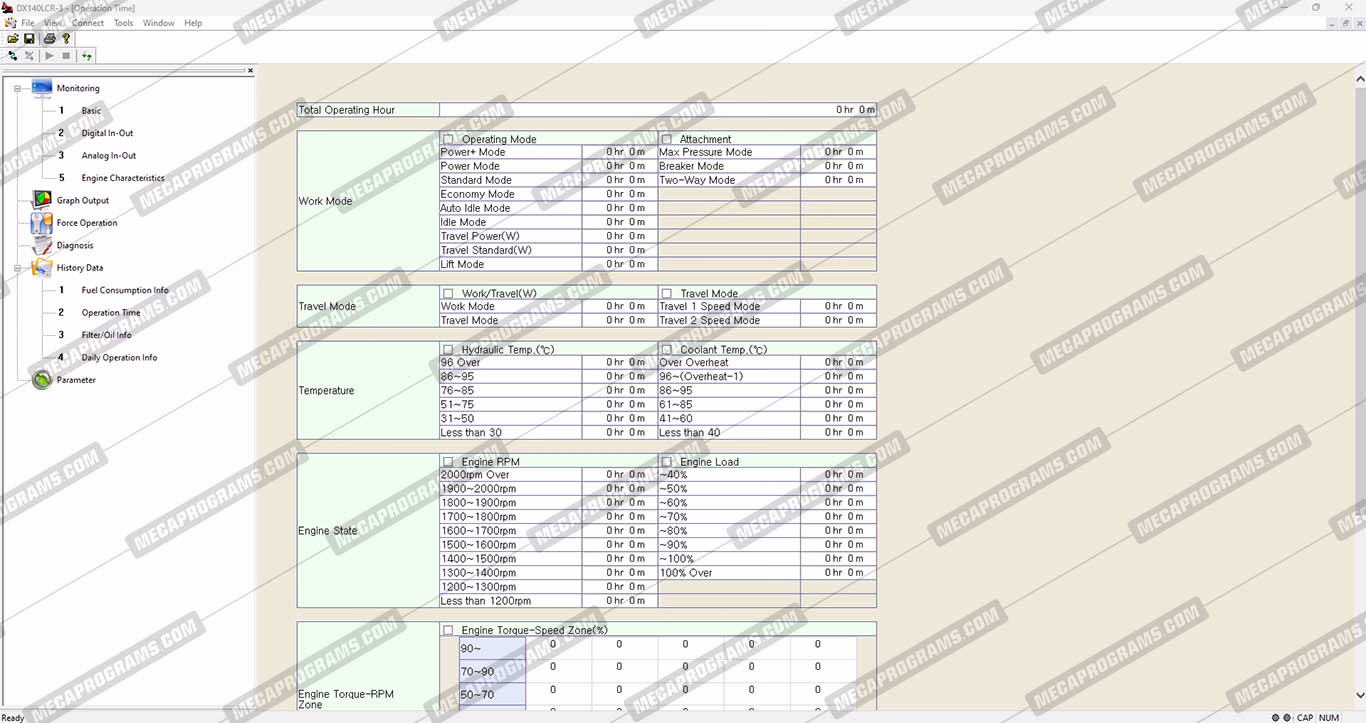
Task: Click the Force Operation label in the tree
Action: tap(87, 223)
